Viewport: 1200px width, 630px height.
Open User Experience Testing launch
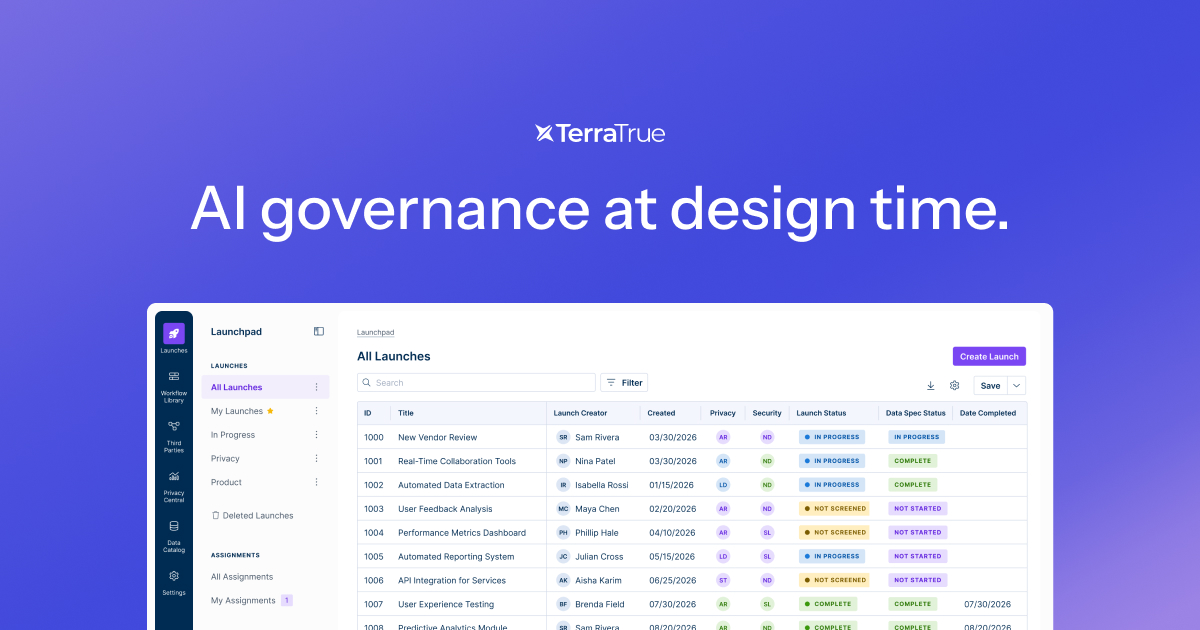(x=446, y=605)
